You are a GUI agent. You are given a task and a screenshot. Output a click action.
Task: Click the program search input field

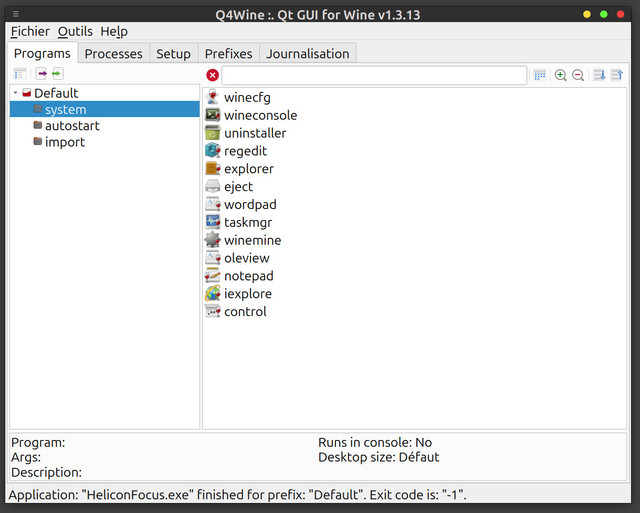374,75
